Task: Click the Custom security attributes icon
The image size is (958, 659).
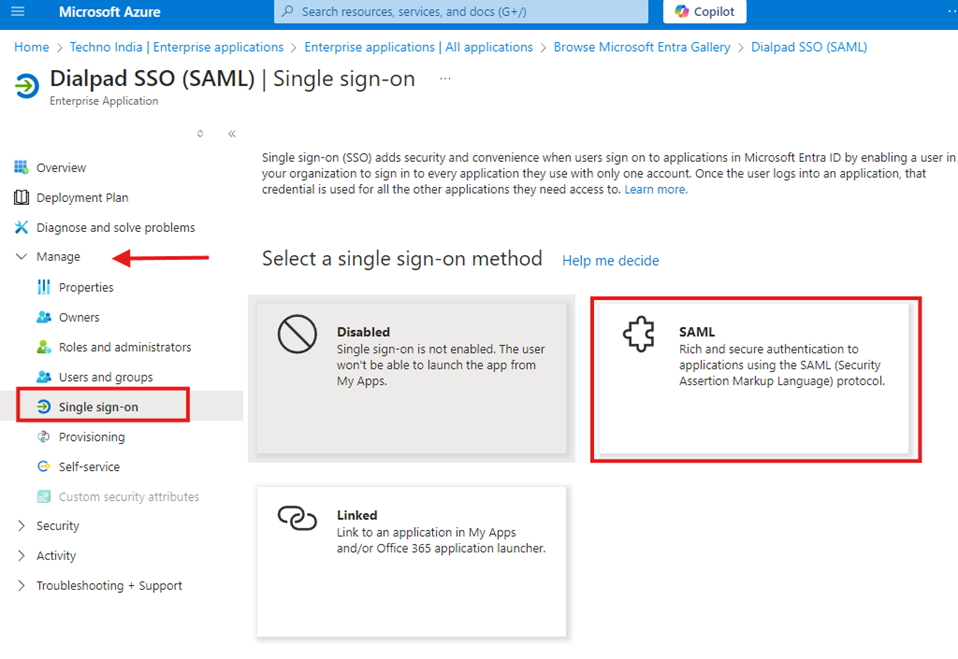Action: pyautogui.click(x=44, y=497)
